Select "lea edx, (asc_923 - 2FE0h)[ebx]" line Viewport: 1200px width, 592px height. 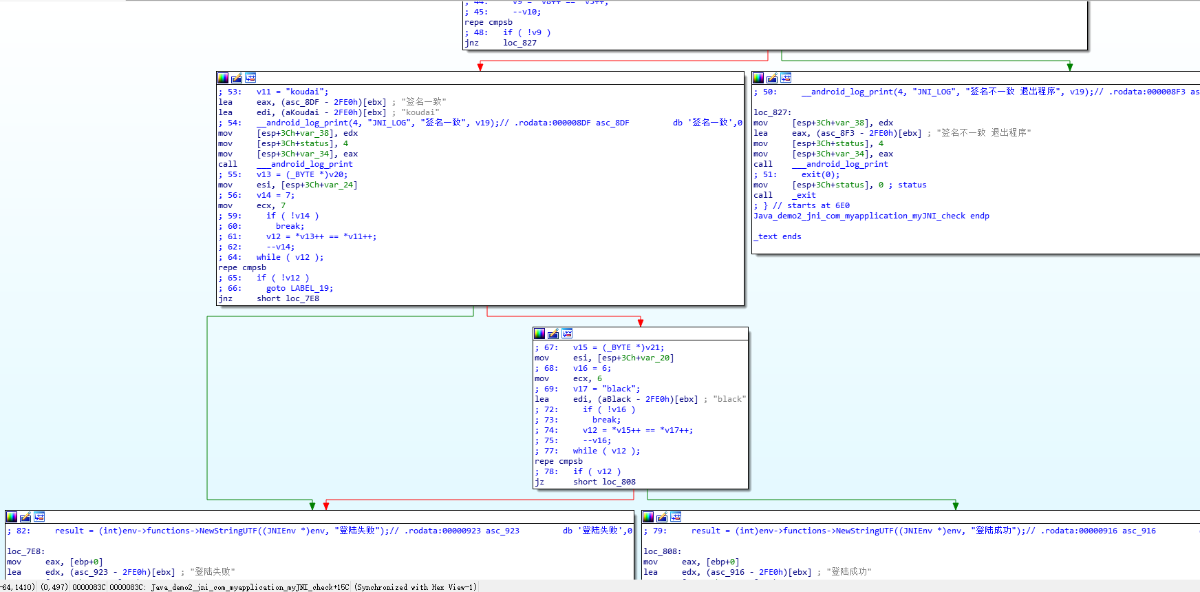121,572
